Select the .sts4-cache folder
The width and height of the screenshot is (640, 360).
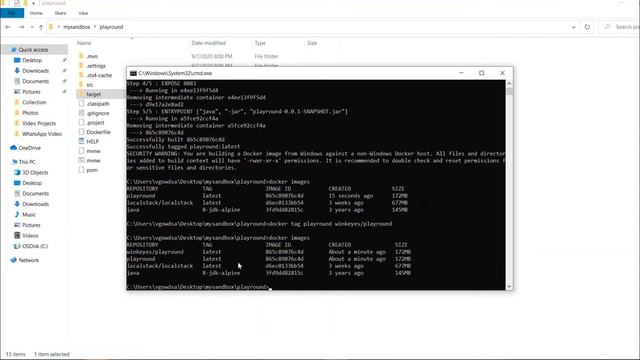pyautogui.click(x=99, y=75)
